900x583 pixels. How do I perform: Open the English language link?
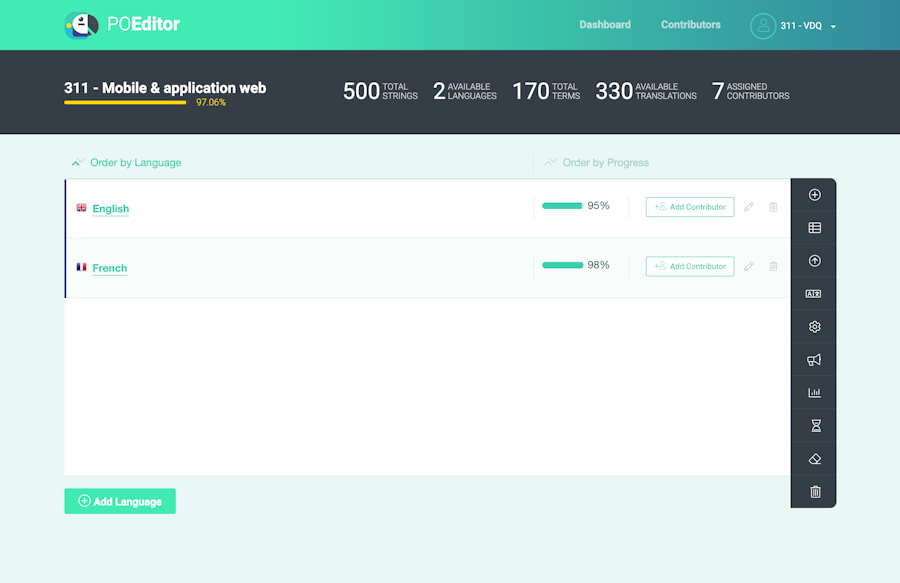(x=111, y=209)
